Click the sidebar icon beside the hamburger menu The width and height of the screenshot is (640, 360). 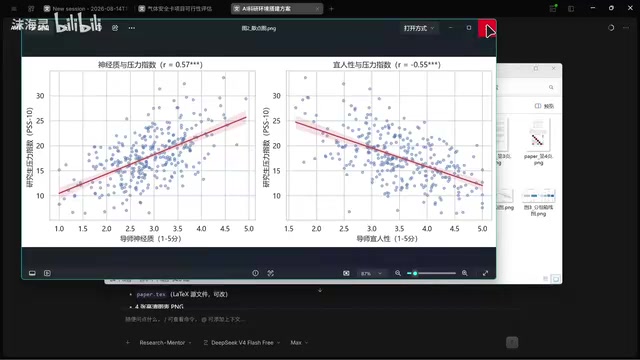click(x=31, y=9)
